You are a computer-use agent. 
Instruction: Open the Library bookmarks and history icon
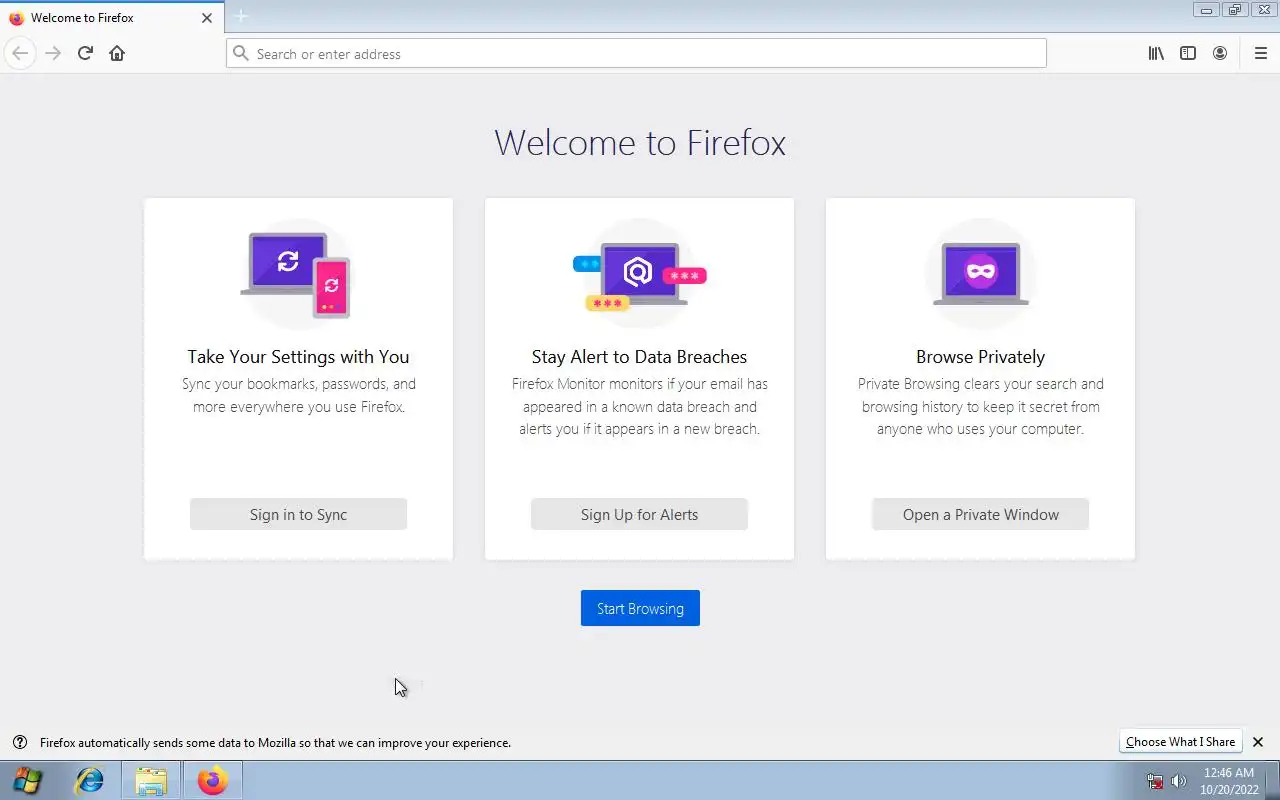click(1156, 53)
